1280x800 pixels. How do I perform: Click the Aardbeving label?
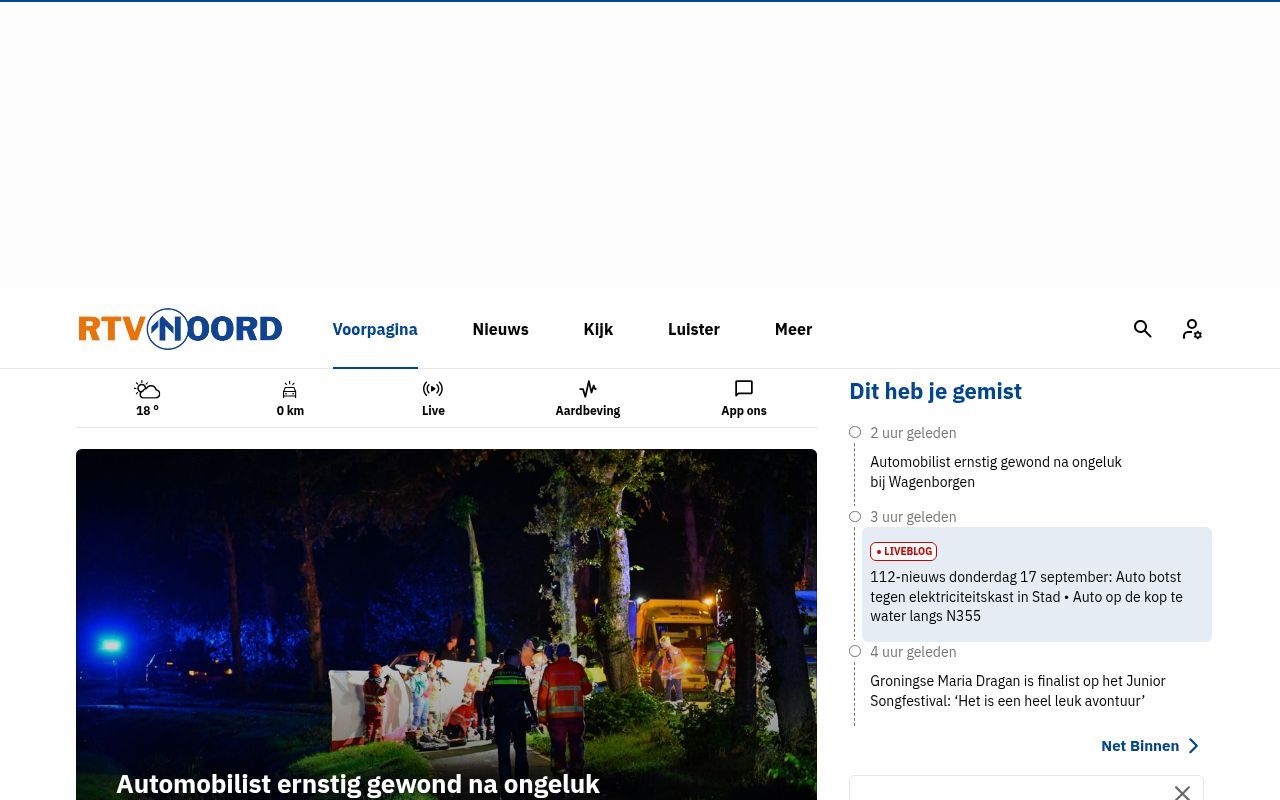(x=588, y=411)
